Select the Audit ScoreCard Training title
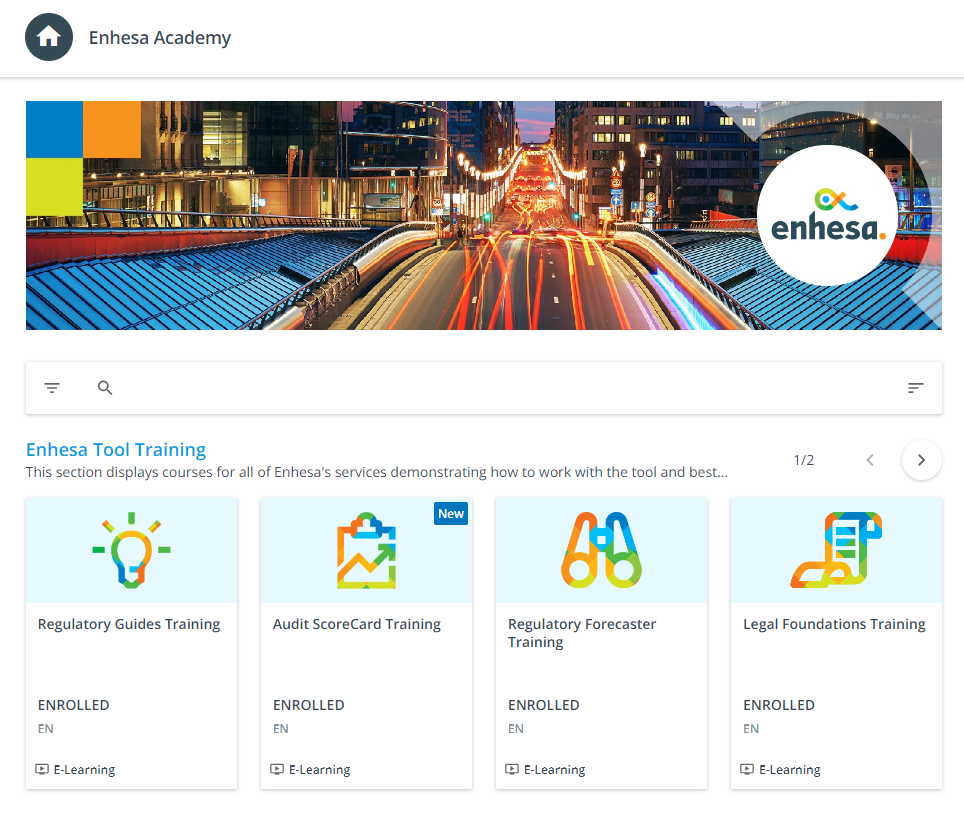 point(356,623)
